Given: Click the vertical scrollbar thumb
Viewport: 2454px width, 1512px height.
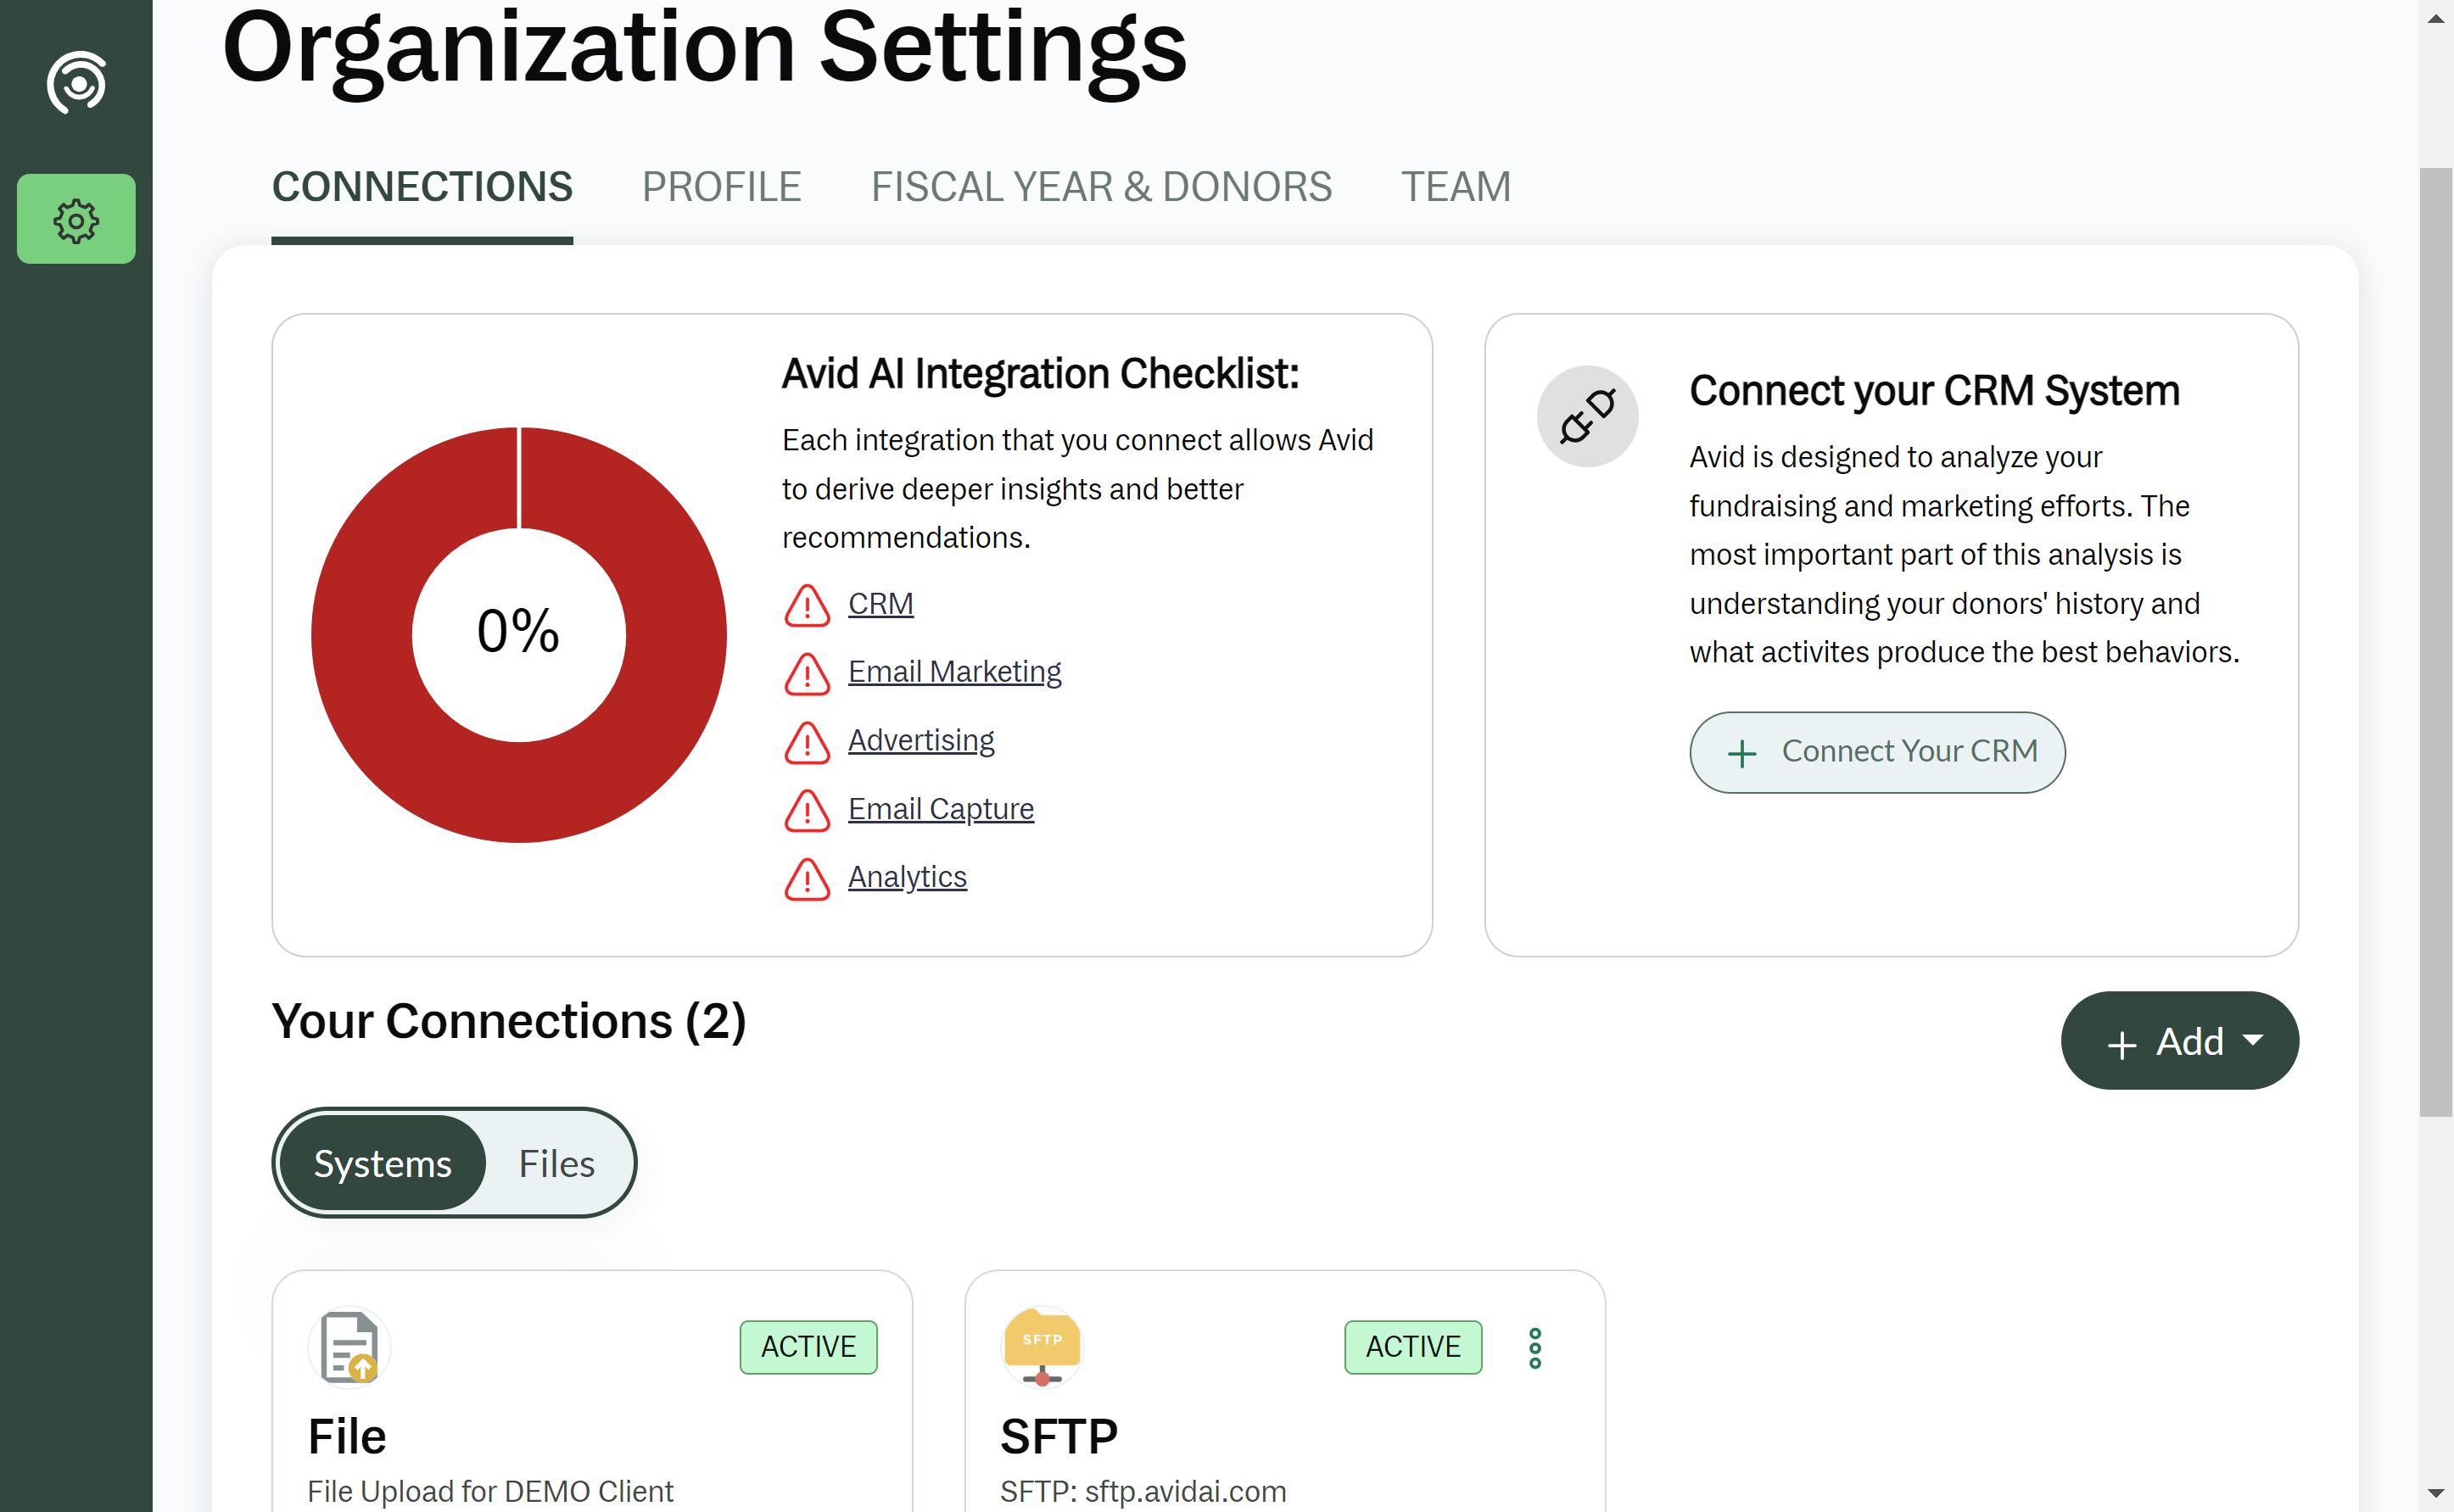Looking at the screenshot, I should pos(2436,640).
